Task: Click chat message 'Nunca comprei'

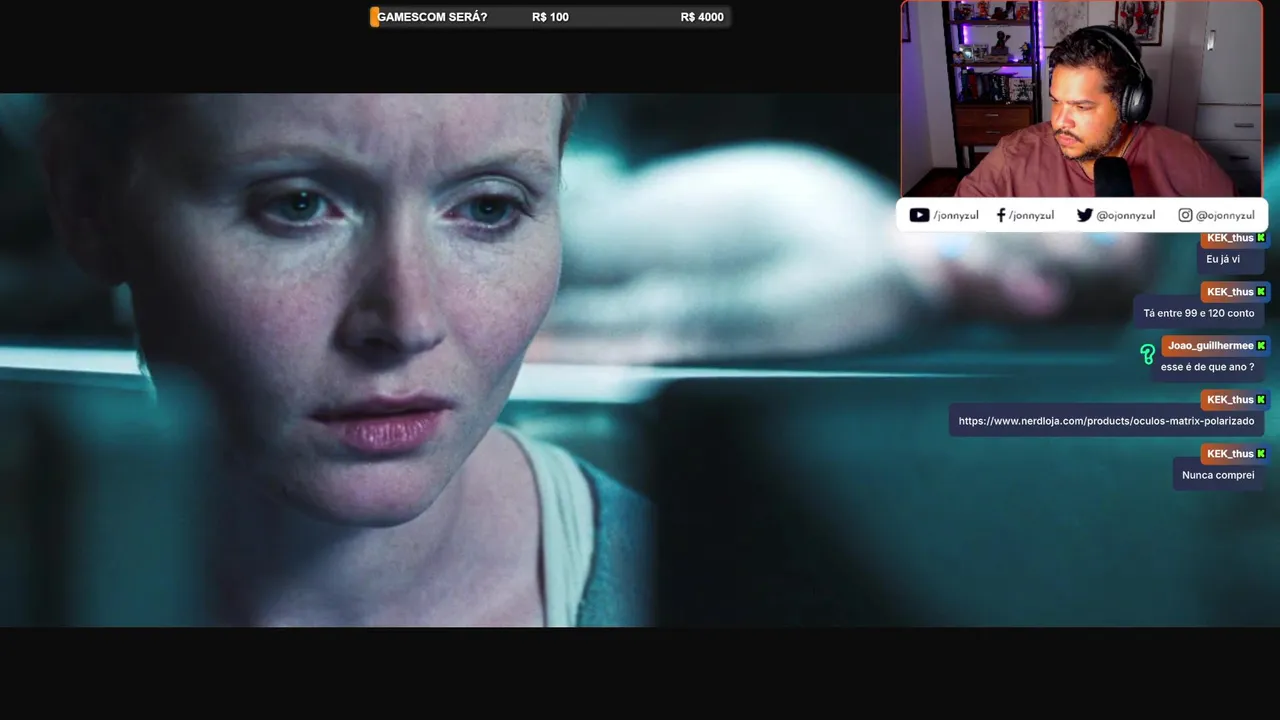Action: pyautogui.click(x=1218, y=475)
